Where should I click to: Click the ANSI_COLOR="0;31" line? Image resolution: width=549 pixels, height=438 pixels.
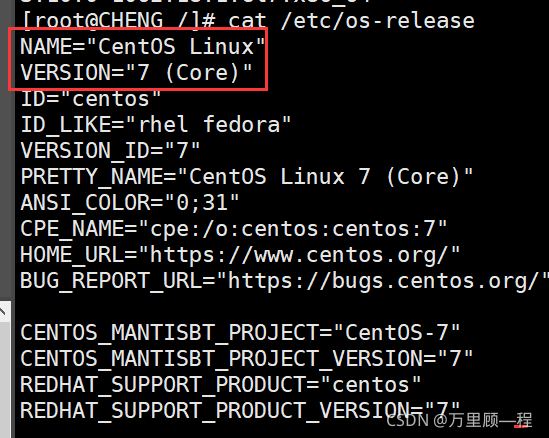pyautogui.click(x=130, y=202)
